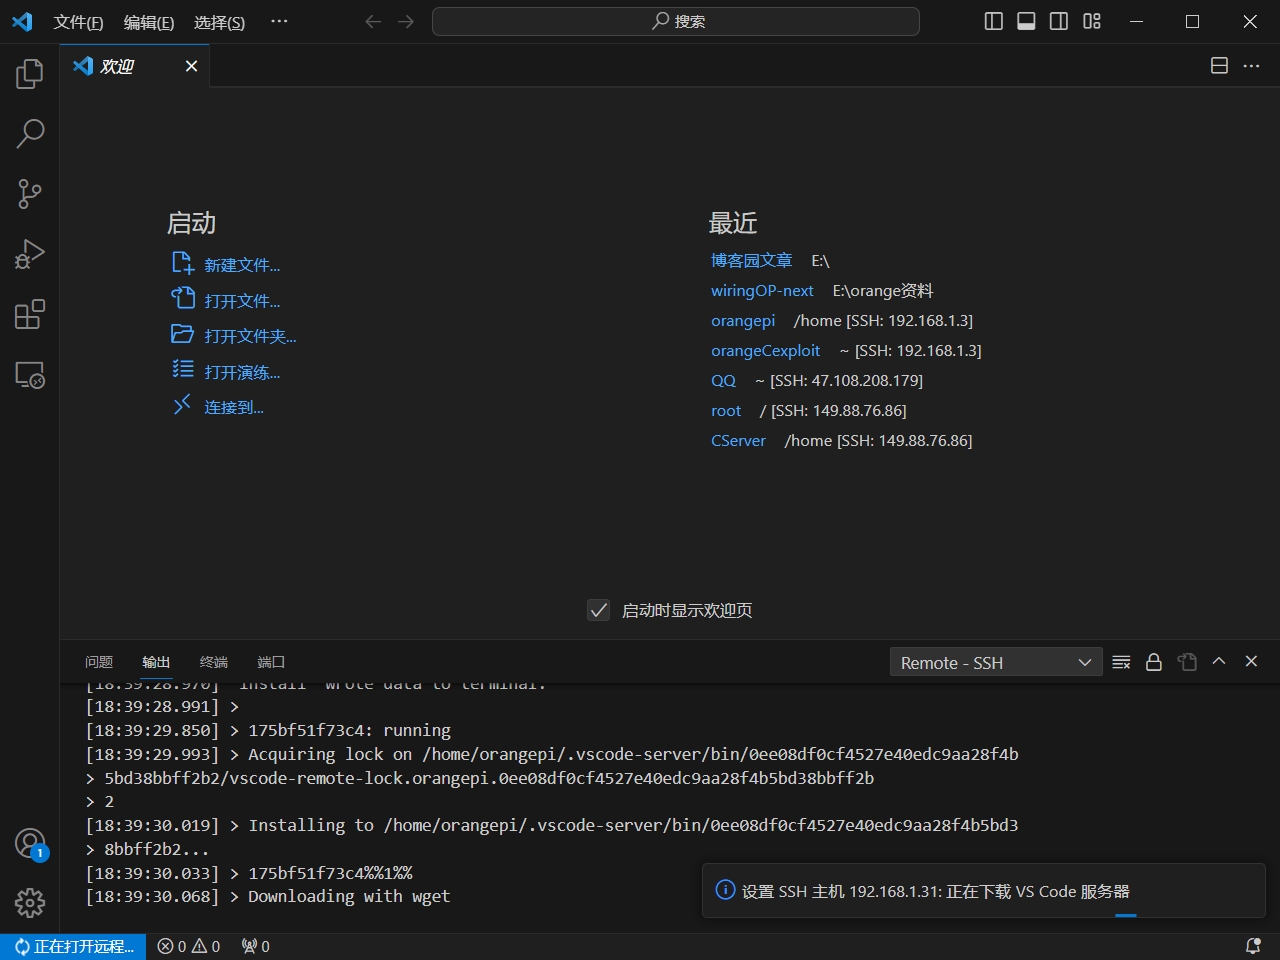
Task: Go forward with the right arrow
Action: [405, 21]
